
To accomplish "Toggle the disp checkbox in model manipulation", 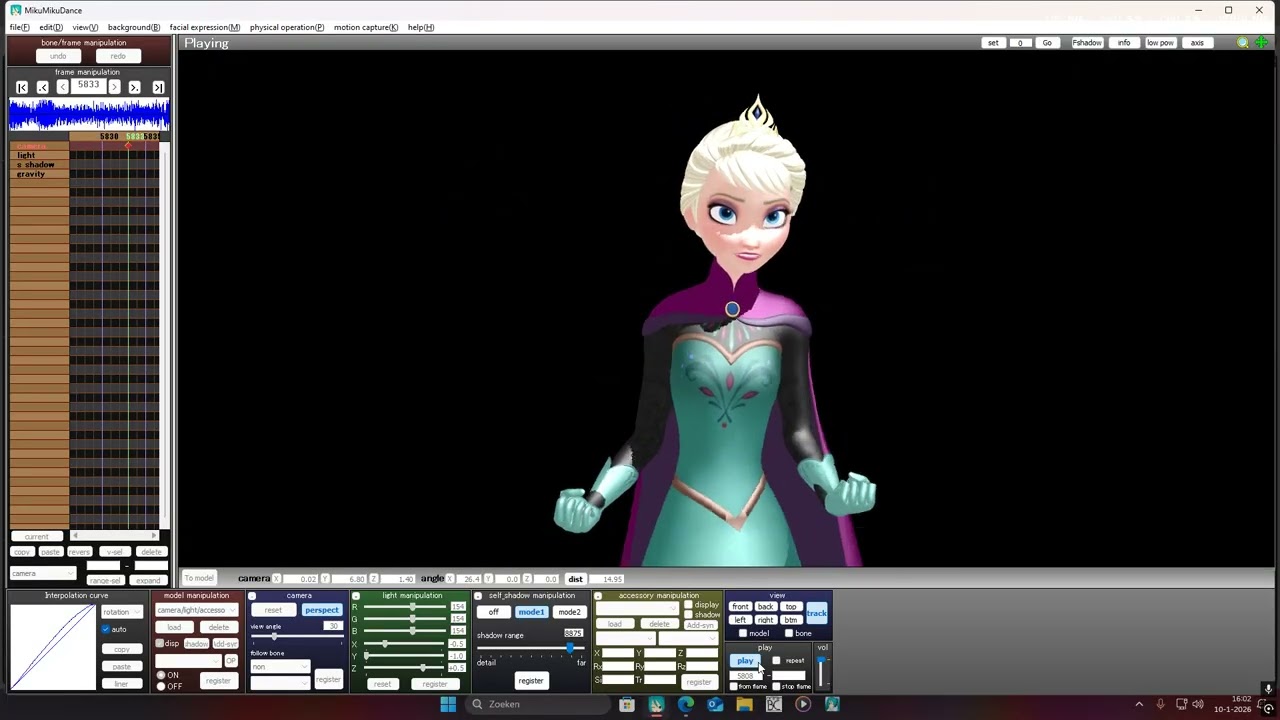I will point(160,643).
